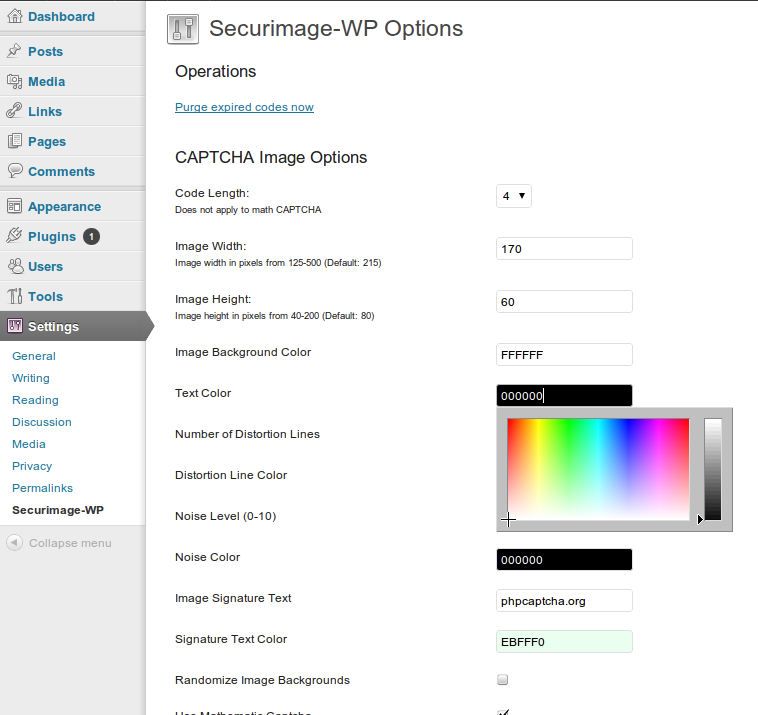758x715 pixels.
Task: Click the Media camera icon in sidebar
Action: pos(15,81)
